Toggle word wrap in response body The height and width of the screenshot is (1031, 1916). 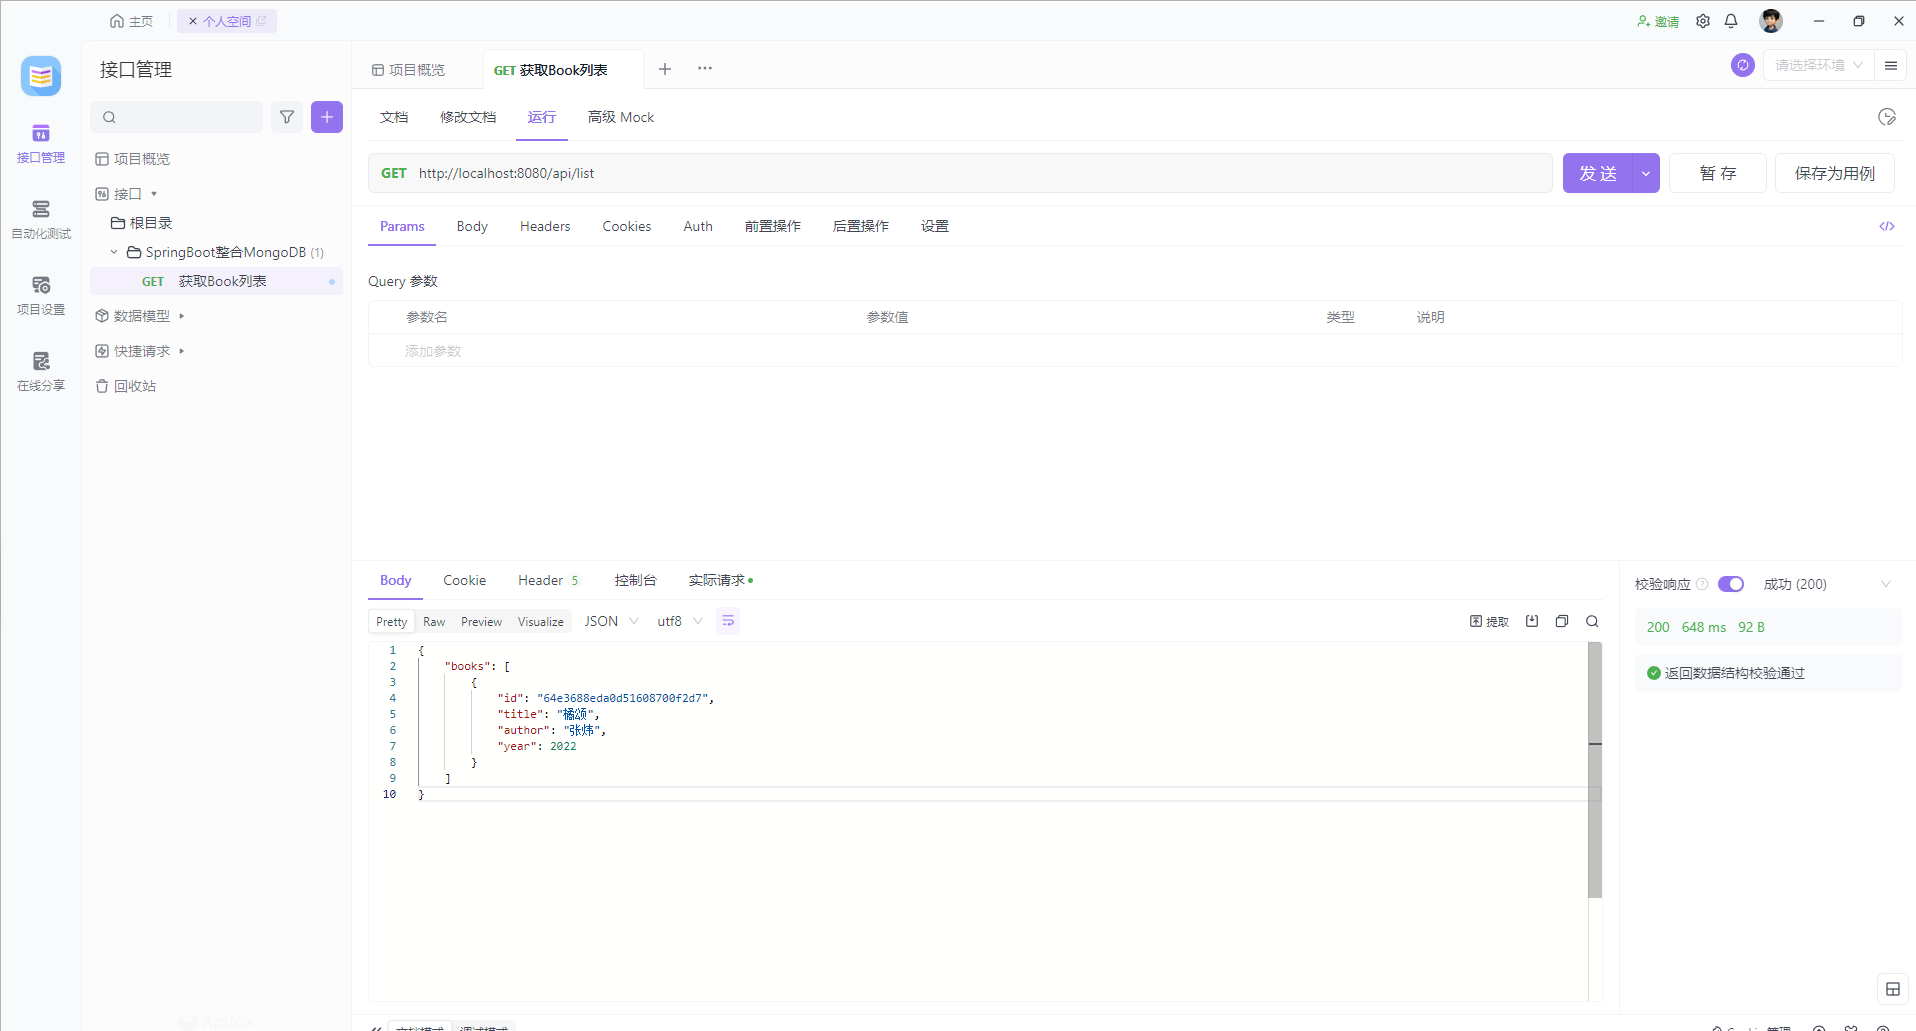[x=728, y=621]
